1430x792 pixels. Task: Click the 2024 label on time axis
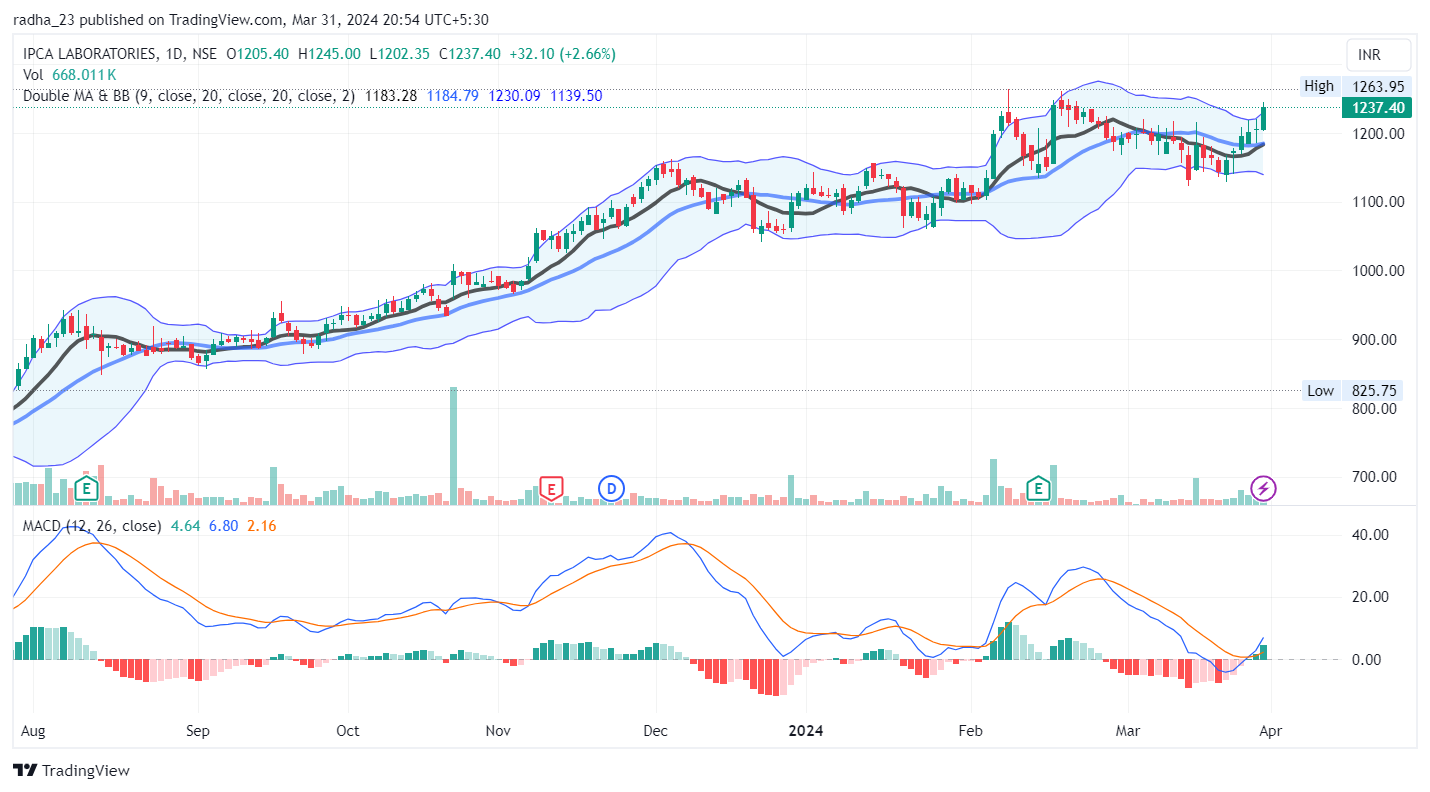[x=805, y=731]
